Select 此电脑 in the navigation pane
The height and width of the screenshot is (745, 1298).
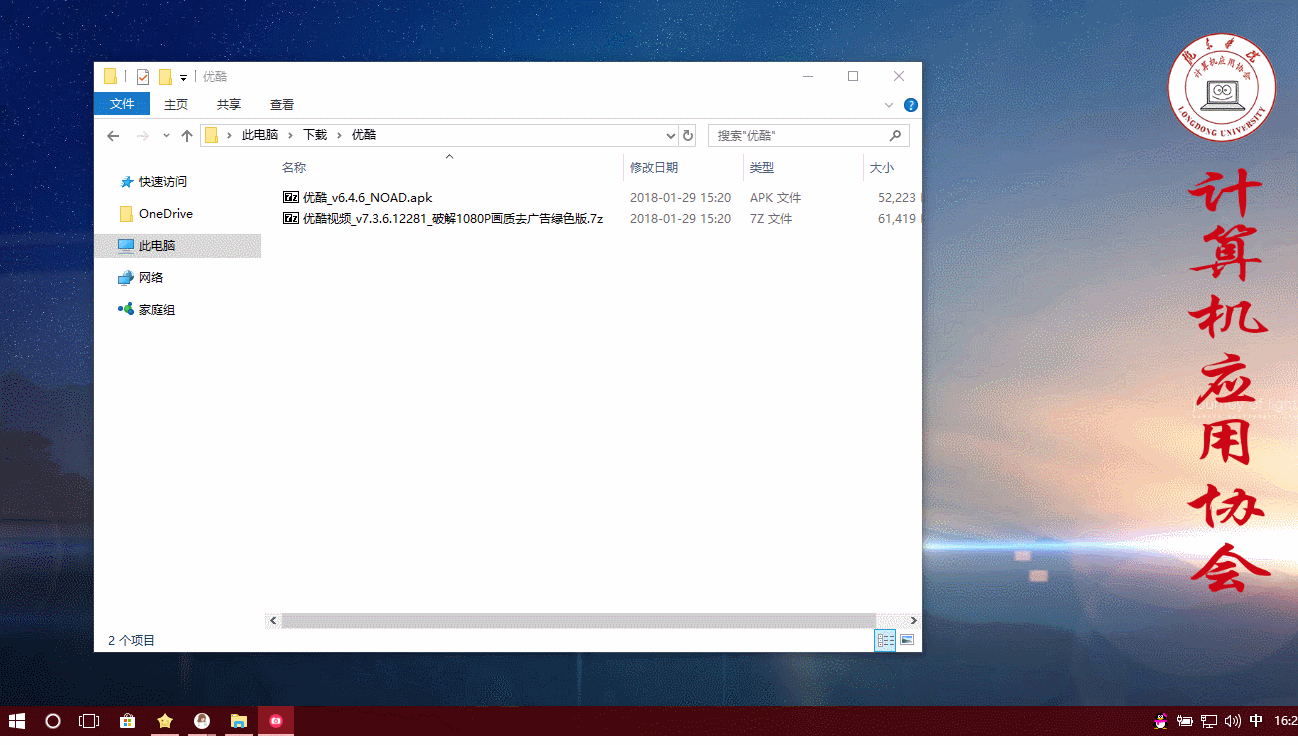point(178,246)
